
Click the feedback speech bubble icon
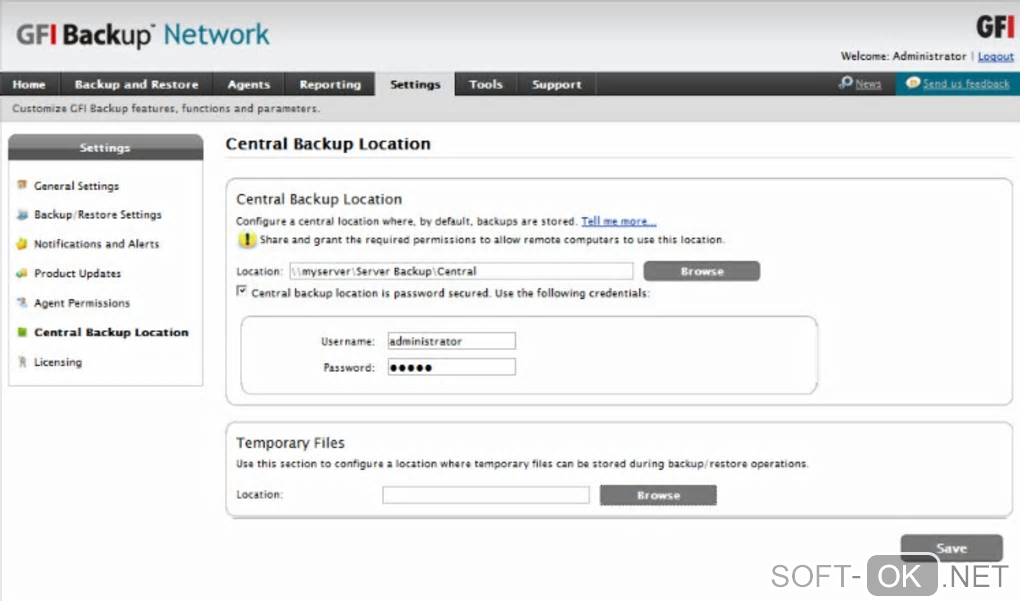tap(913, 83)
